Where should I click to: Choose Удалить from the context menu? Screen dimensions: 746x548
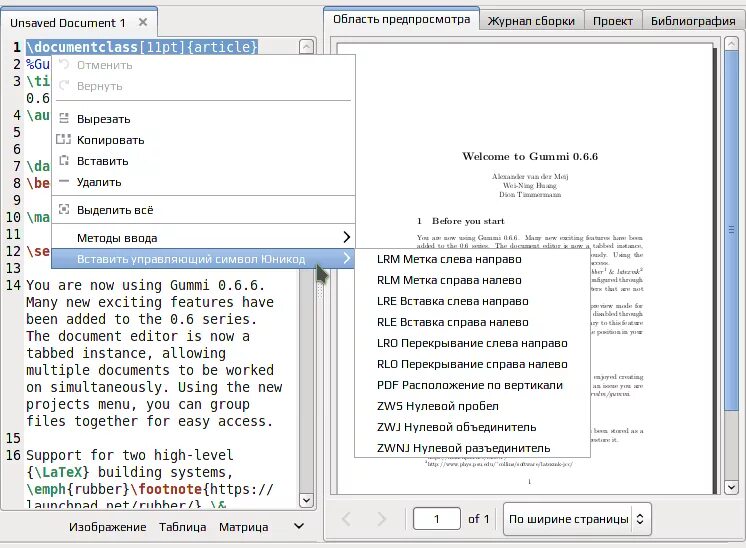203,182
